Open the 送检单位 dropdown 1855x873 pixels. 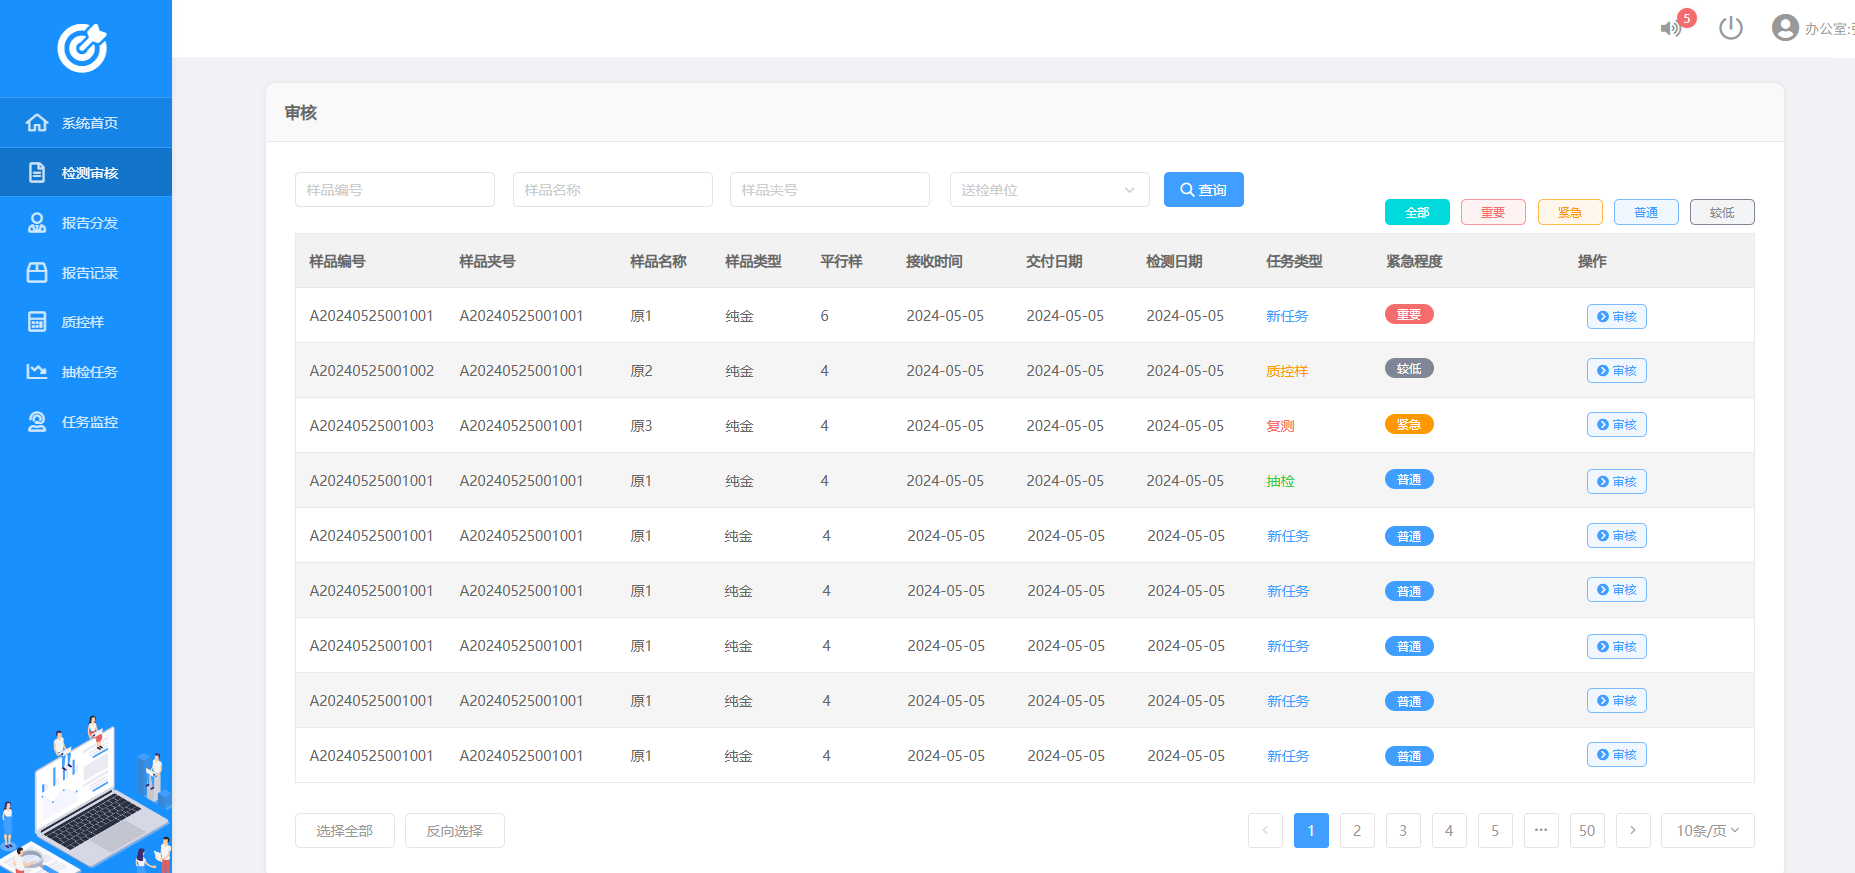point(1049,190)
